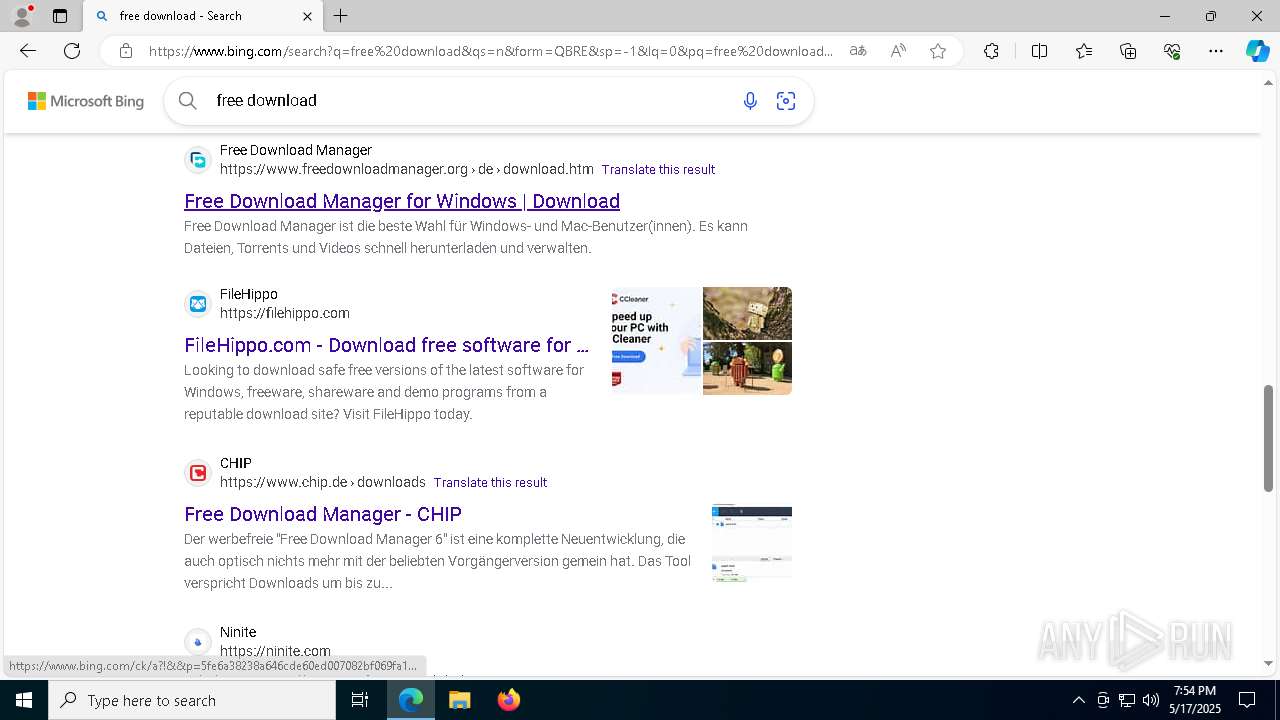Click the address bar URL
This screenshot has height=720, width=1280.
pos(490,51)
